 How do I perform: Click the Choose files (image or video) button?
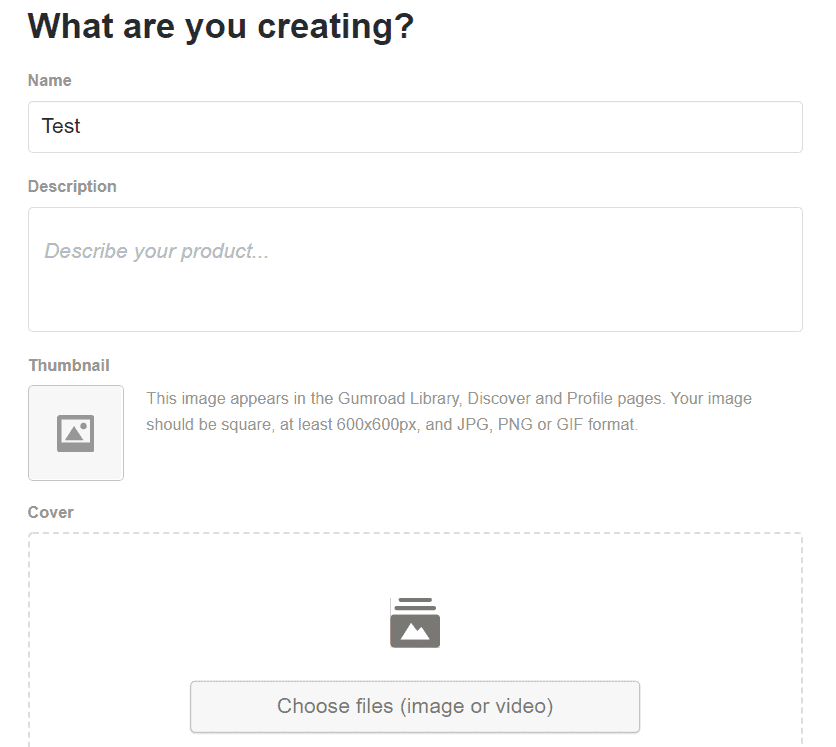[x=414, y=706]
